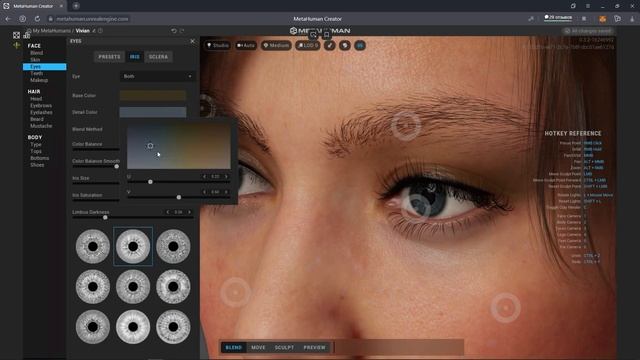640x360 pixels.
Task: Select the middle iris thumbnail in second row
Action: [x=133, y=287]
